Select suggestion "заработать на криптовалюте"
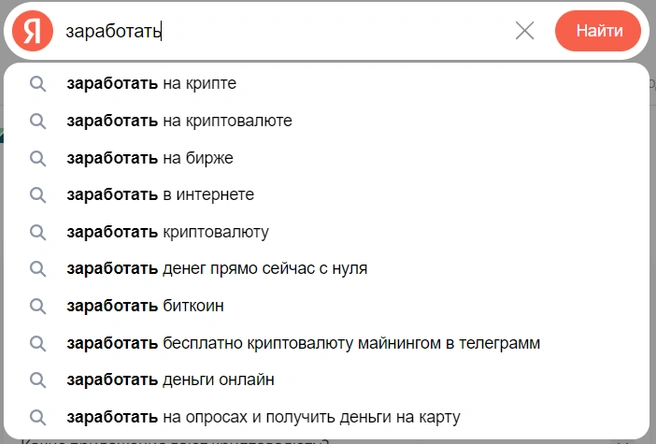 (x=326, y=121)
